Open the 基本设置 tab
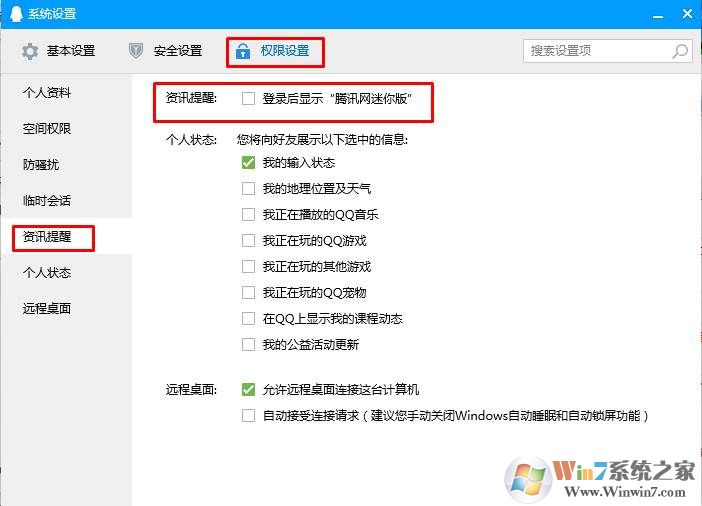The width and height of the screenshot is (702, 506). 59,51
